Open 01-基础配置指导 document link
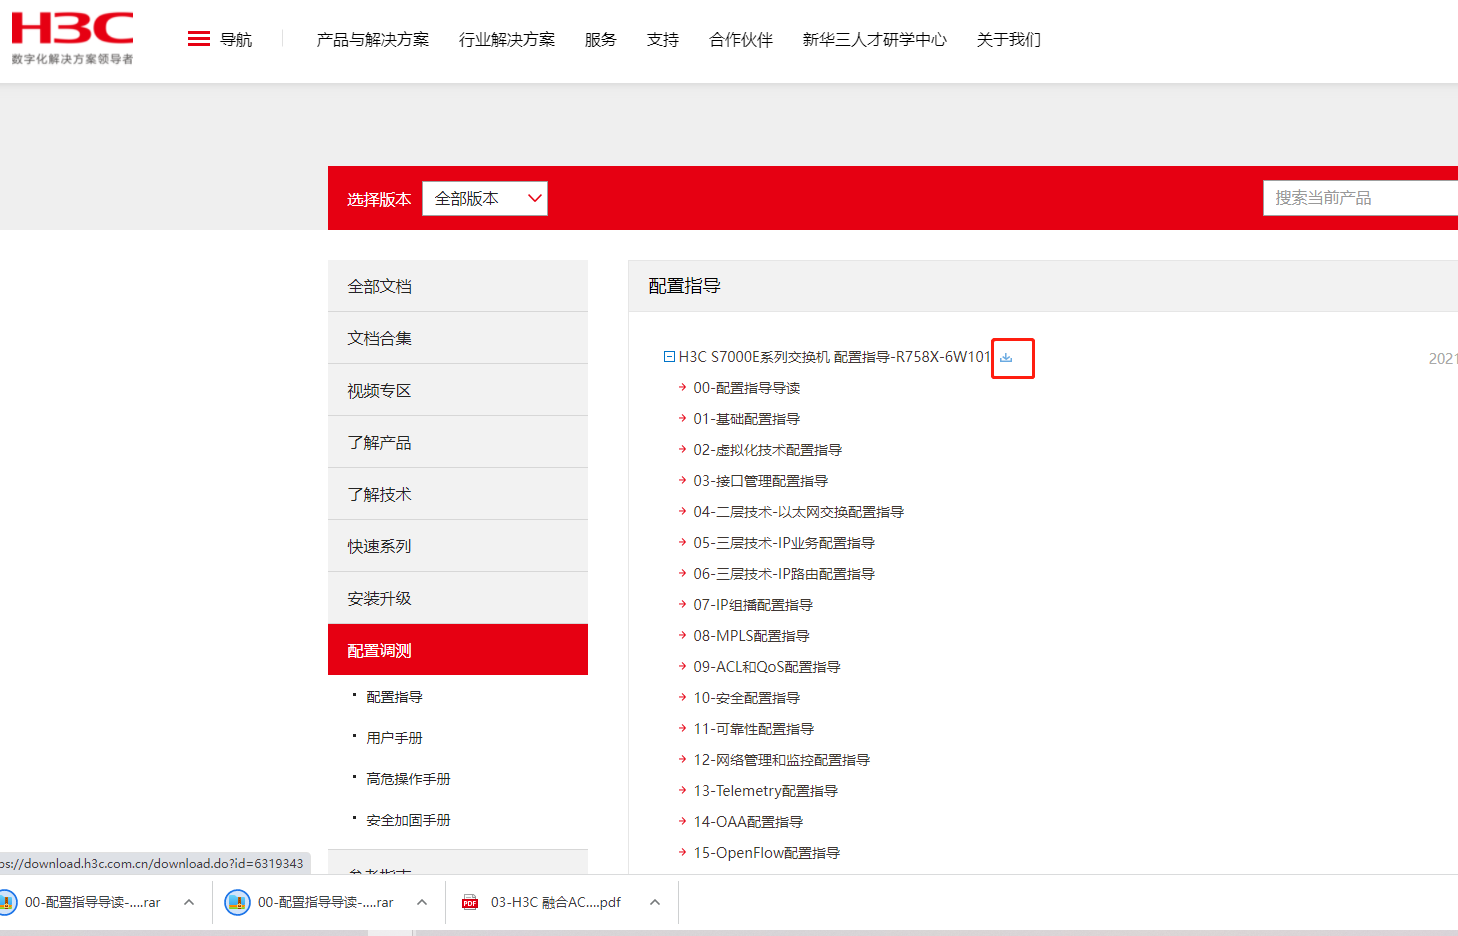The width and height of the screenshot is (1458, 936). (x=747, y=419)
